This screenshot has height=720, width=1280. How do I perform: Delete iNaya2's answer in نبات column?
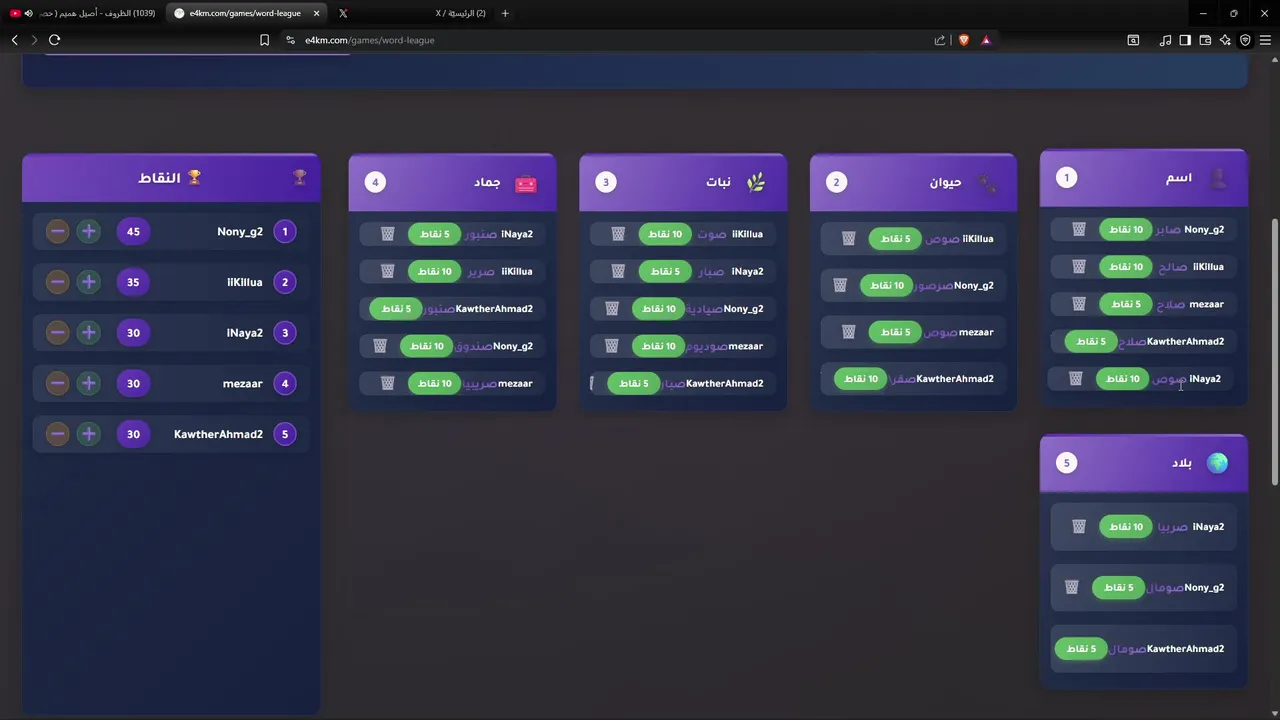point(618,271)
